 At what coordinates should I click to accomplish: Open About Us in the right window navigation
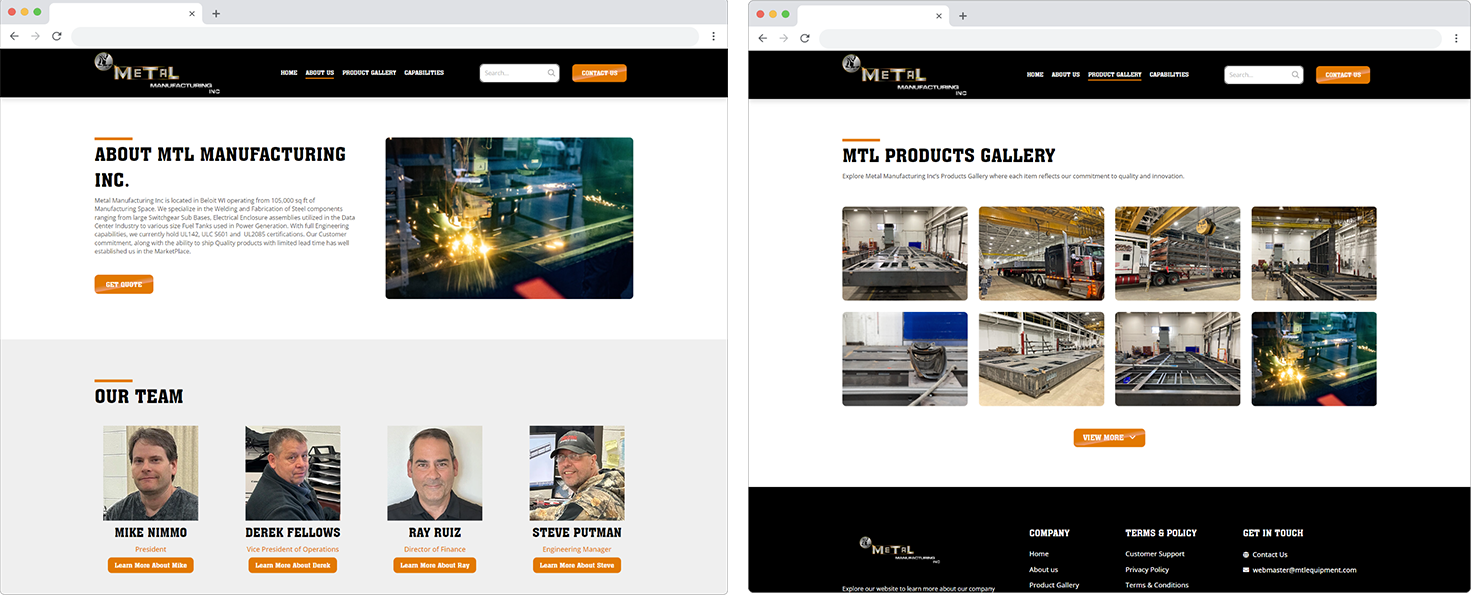click(1066, 75)
